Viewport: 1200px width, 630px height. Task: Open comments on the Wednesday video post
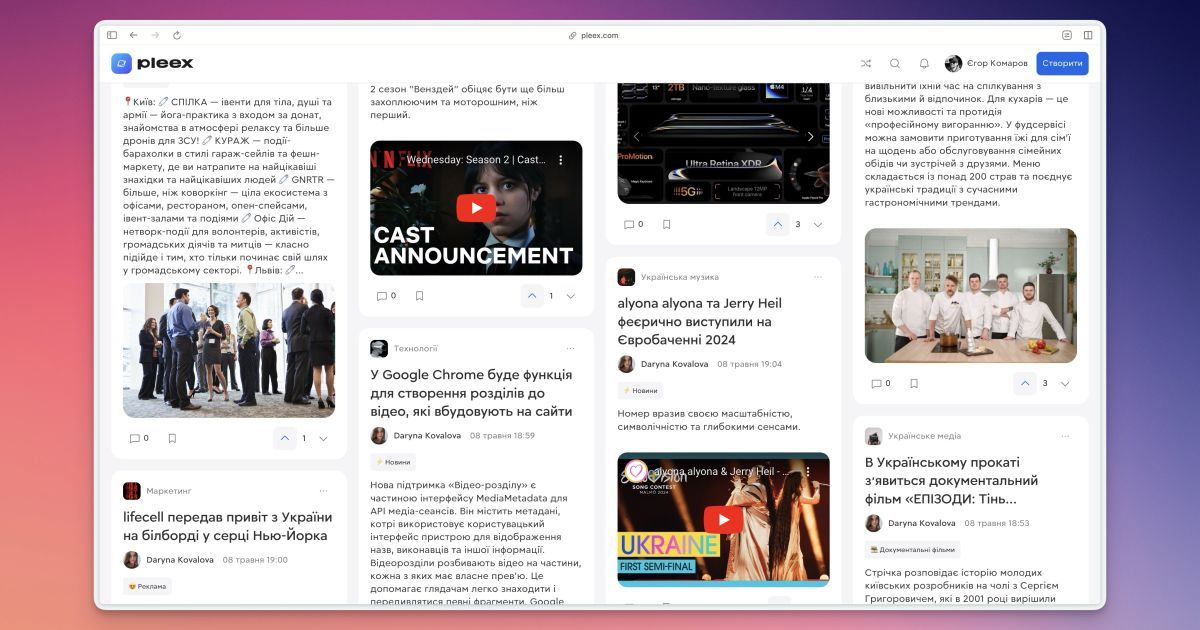click(386, 296)
